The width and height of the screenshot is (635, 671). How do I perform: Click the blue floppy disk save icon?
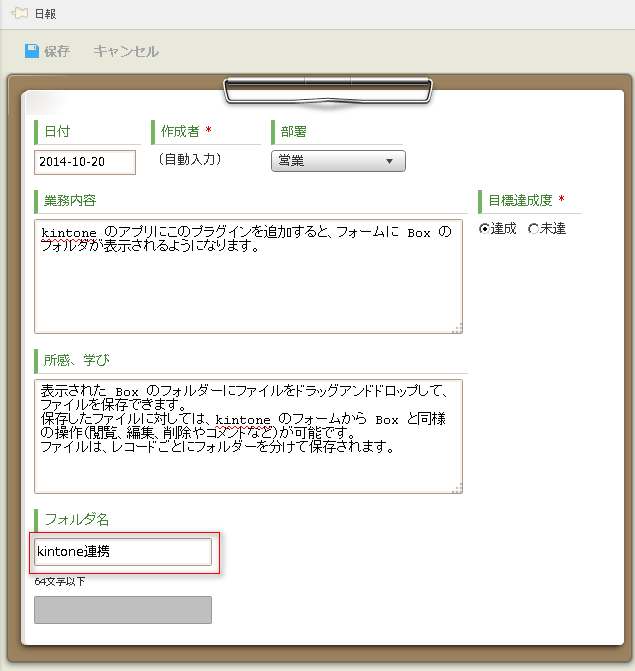(32, 51)
